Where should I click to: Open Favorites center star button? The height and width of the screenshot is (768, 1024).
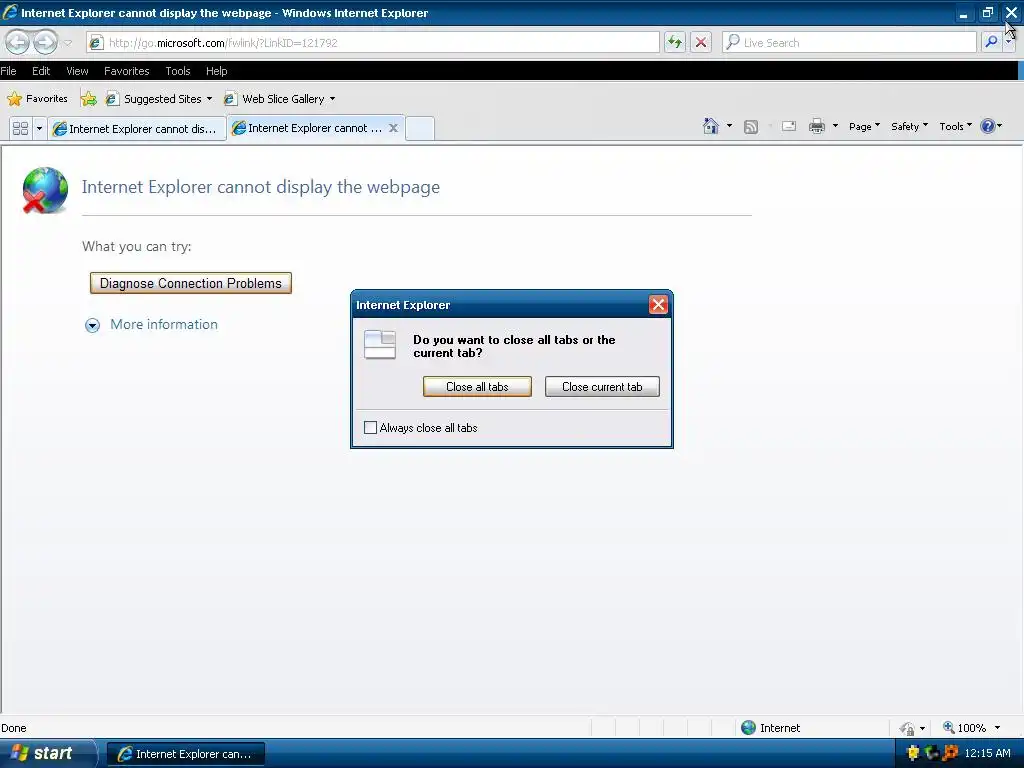click(37, 99)
